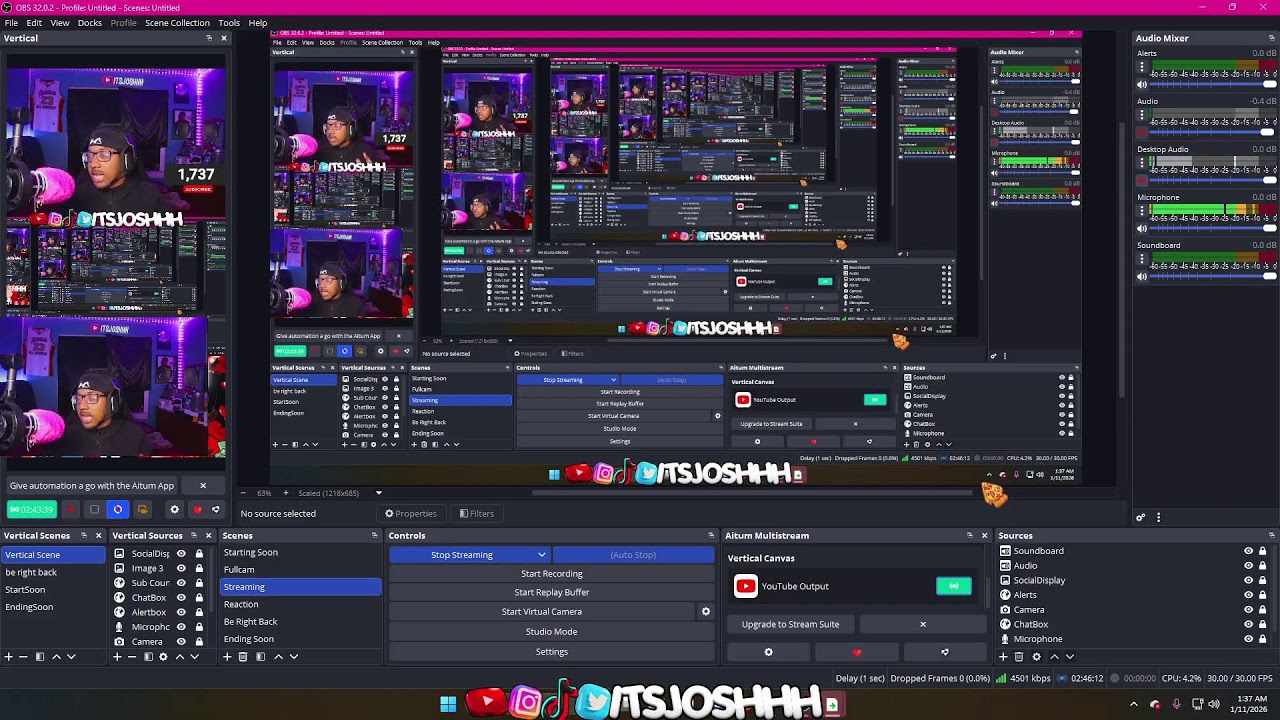This screenshot has height=720, width=1280.
Task: Add a new vertical scene with plus icon
Action: click(x=9, y=657)
